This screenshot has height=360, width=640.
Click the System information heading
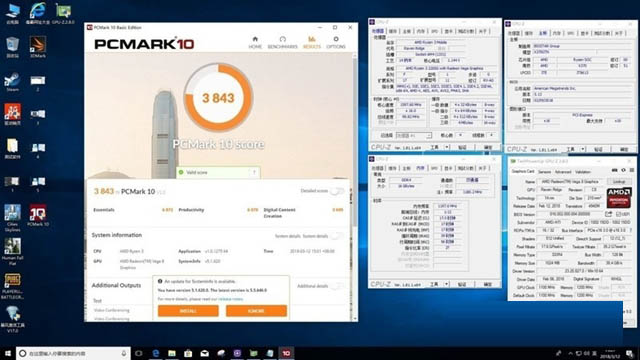pos(117,235)
